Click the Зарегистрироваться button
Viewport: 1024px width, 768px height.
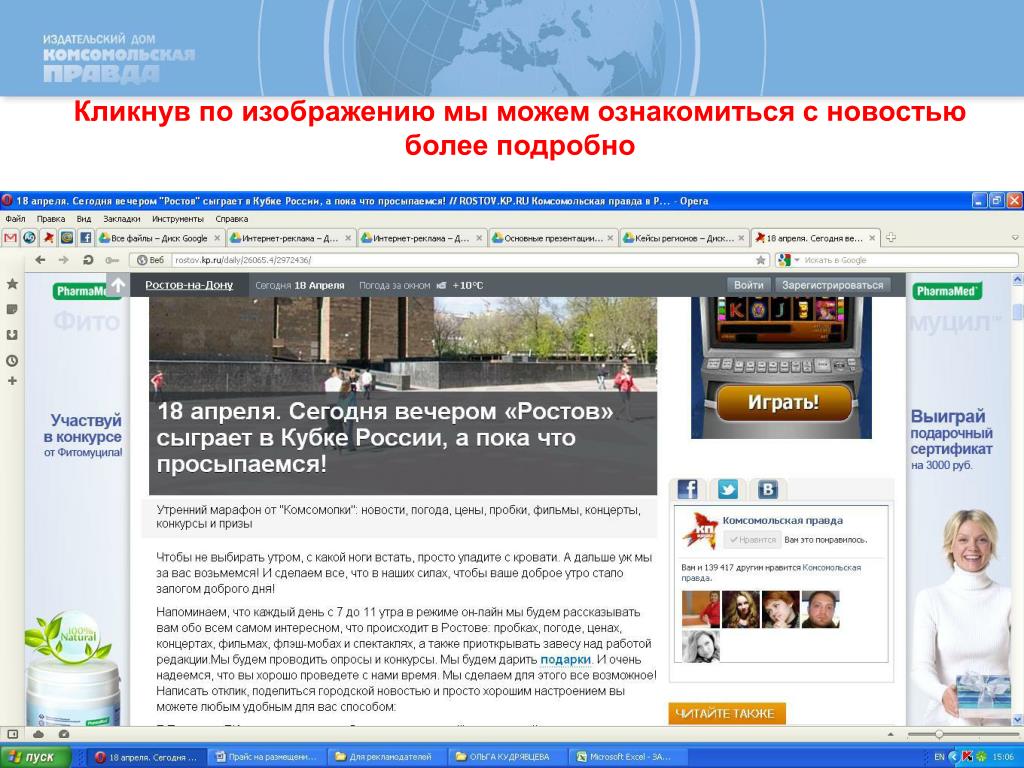(832, 285)
